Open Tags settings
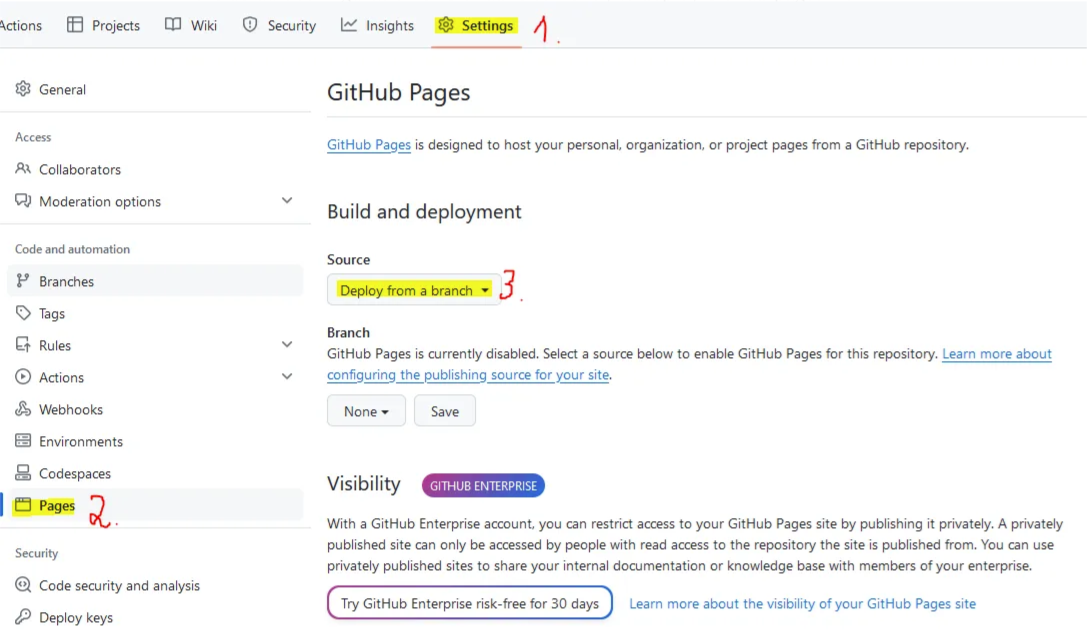1087x633 pixels. click(x=52, y=313)
